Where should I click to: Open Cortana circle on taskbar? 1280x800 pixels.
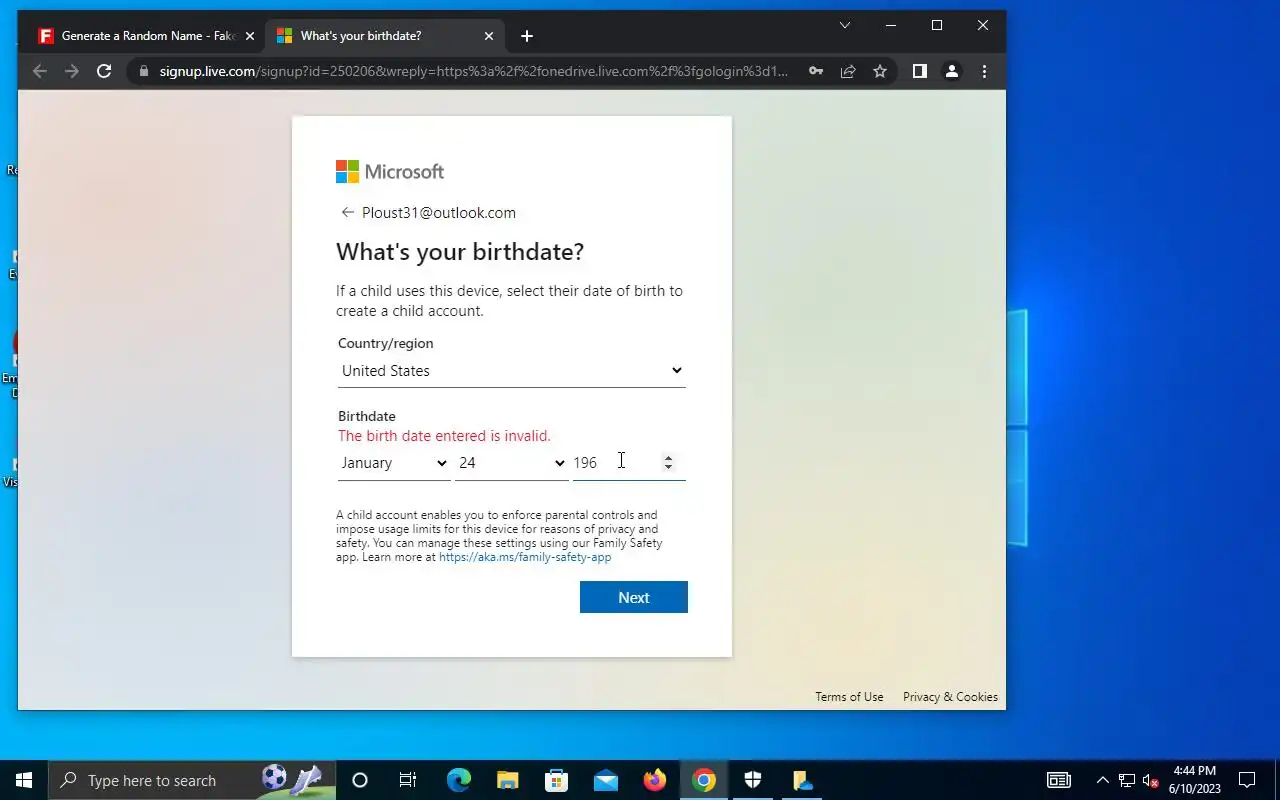(x=360, y=780)
